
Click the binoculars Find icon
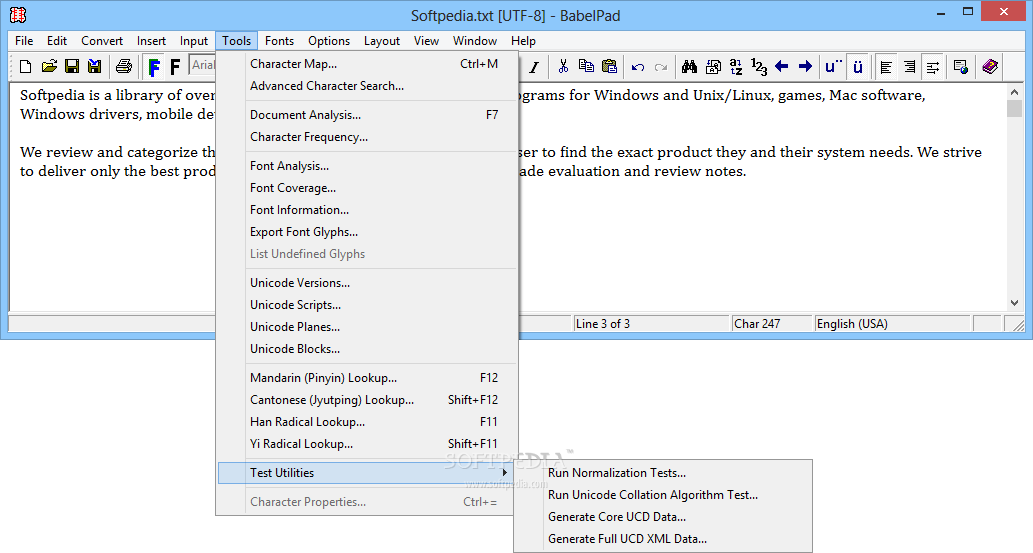click(x=689, y=67)
